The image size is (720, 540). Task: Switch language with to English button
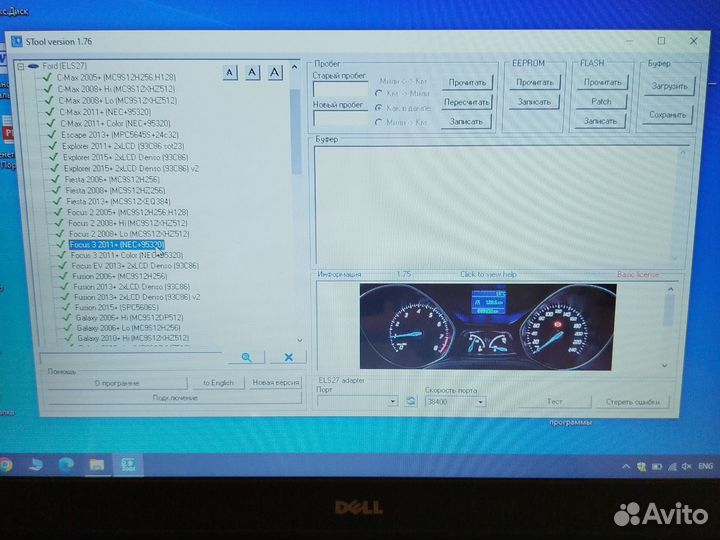pos(218,382)
